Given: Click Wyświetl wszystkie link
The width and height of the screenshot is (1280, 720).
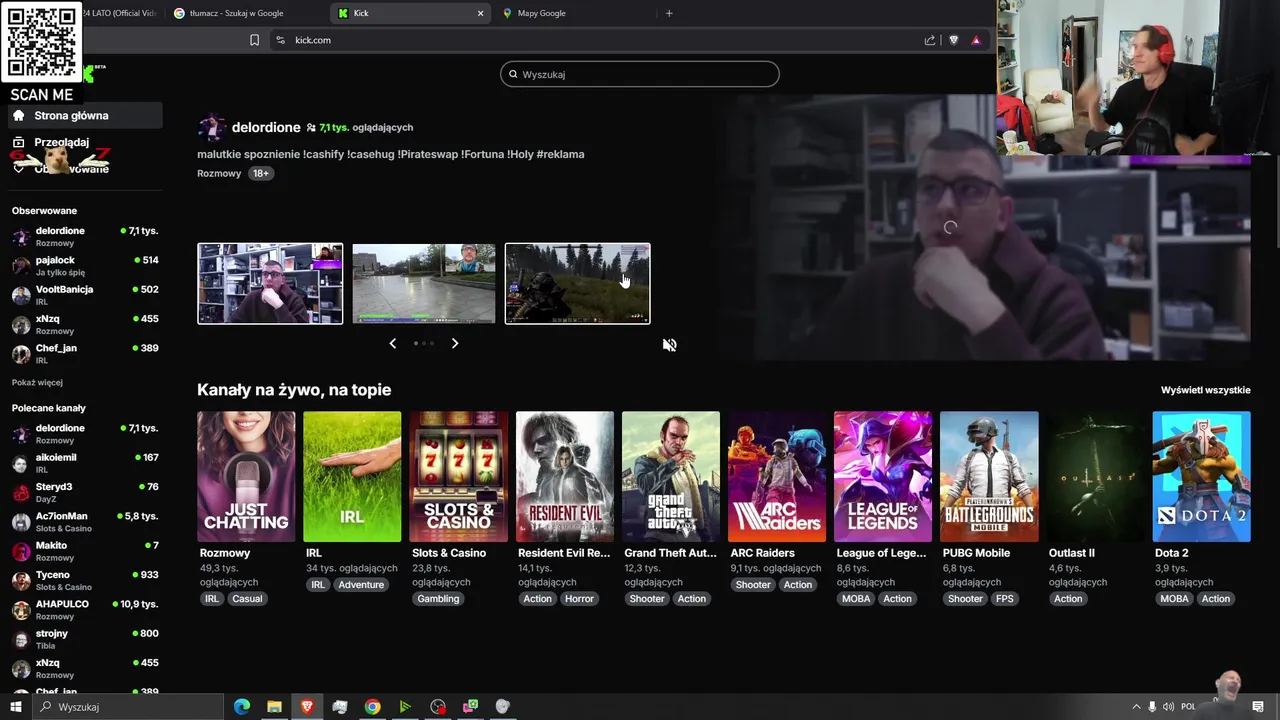Looking at the screenshot, I should [x=1205, y=390].
